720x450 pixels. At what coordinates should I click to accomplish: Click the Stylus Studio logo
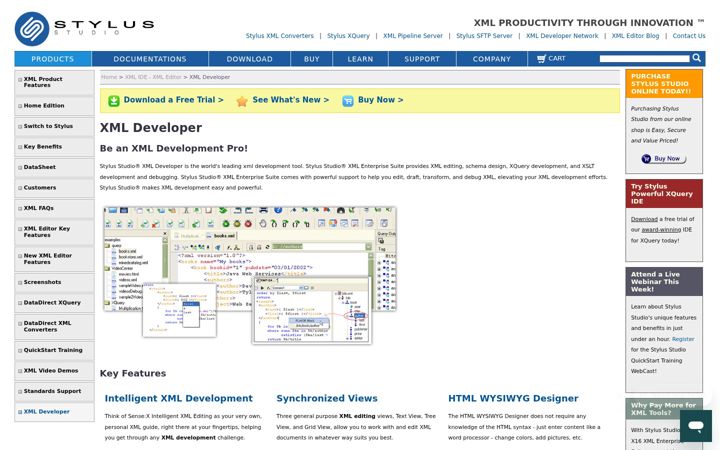84,29
